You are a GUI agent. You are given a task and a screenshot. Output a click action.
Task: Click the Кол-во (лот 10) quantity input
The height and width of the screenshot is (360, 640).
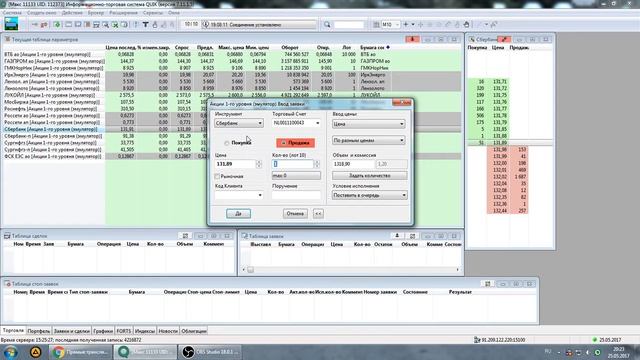point(293,164)
